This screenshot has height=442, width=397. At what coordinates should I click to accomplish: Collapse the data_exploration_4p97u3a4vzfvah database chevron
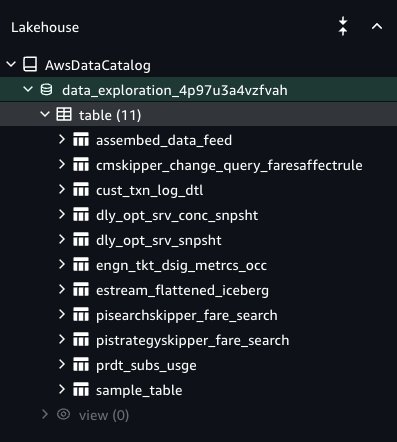coord(28,89)
